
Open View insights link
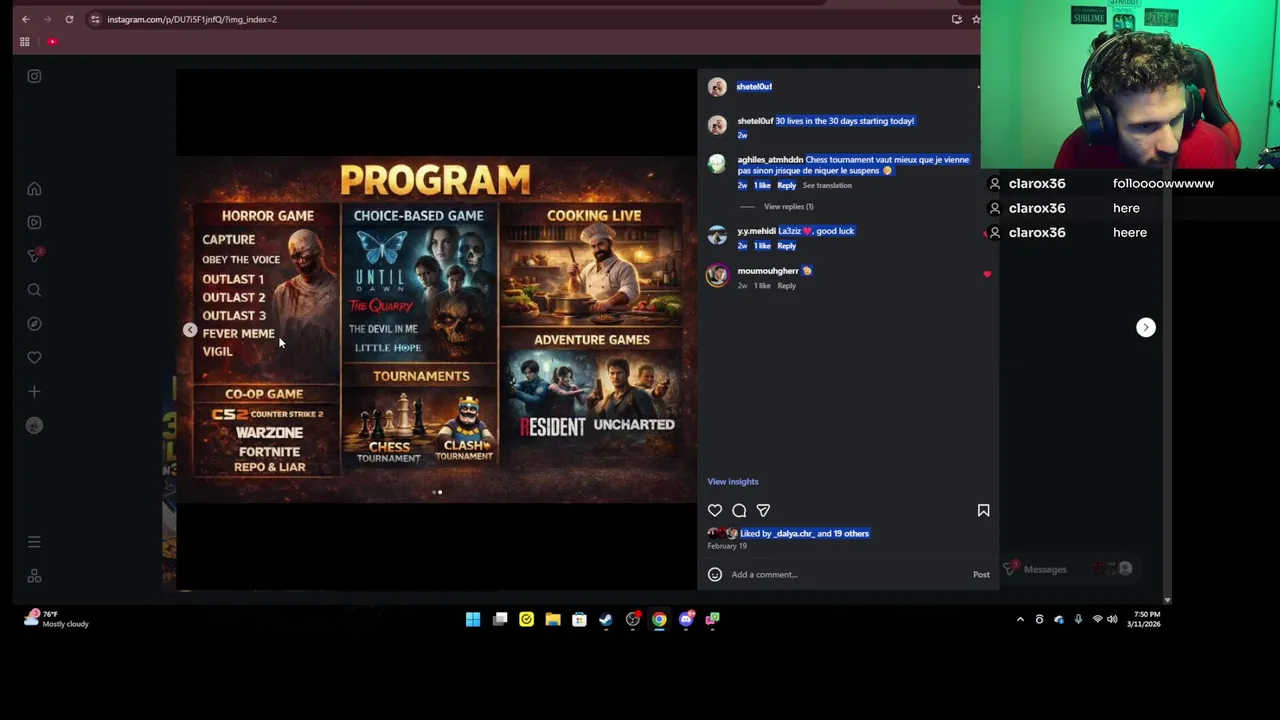pos(733,481)
